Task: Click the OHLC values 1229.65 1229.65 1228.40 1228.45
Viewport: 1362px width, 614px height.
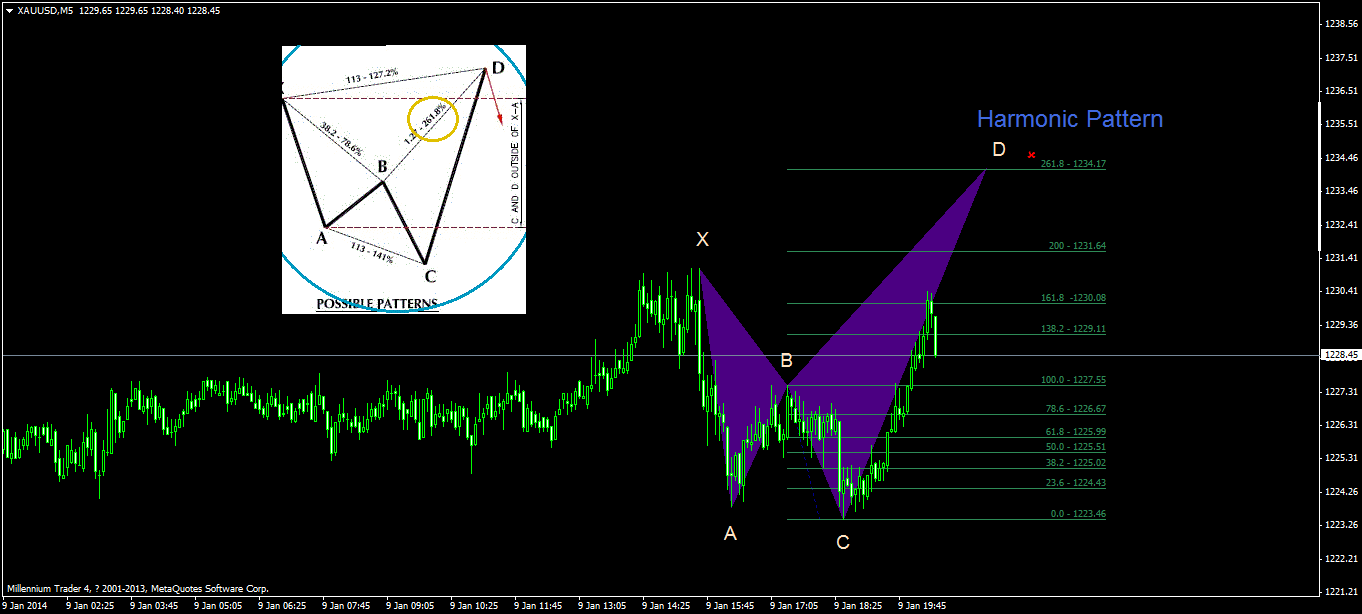Action: (x=149, y=10)
